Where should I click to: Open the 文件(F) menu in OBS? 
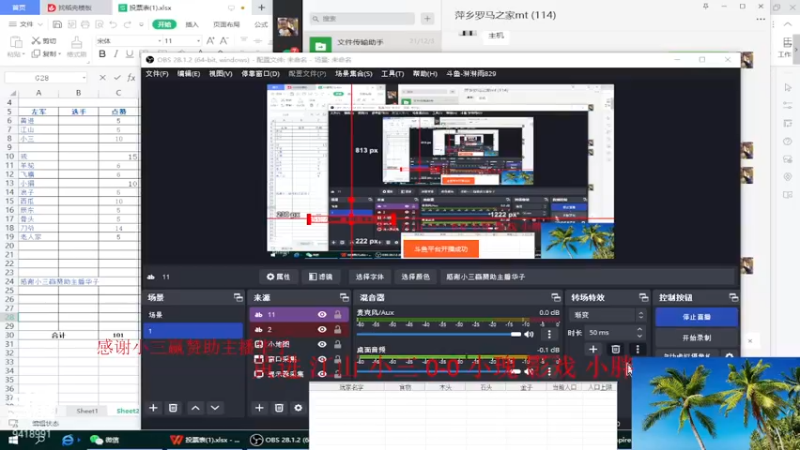point(157,74)
